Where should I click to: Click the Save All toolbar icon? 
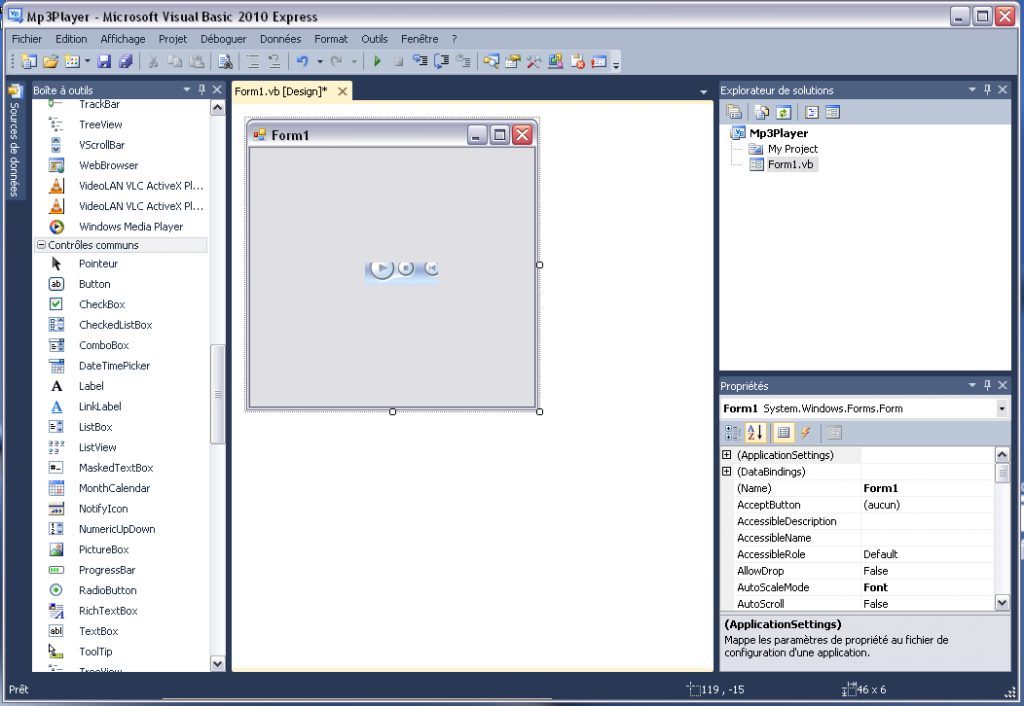coord(125,61)
